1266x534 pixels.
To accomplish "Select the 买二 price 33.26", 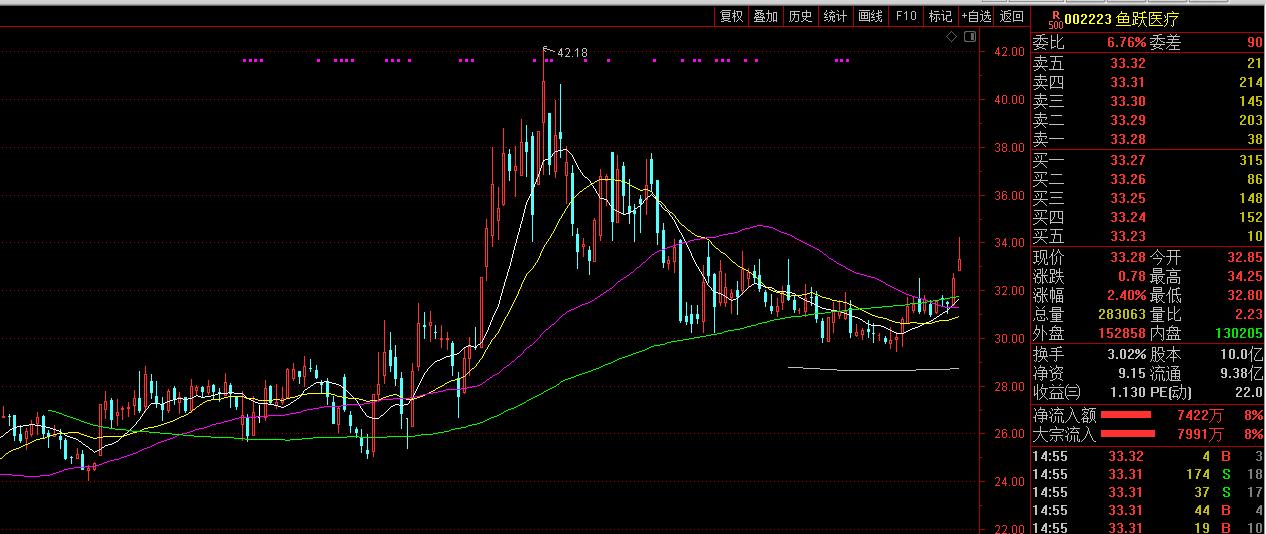I will pos(1128,179).
